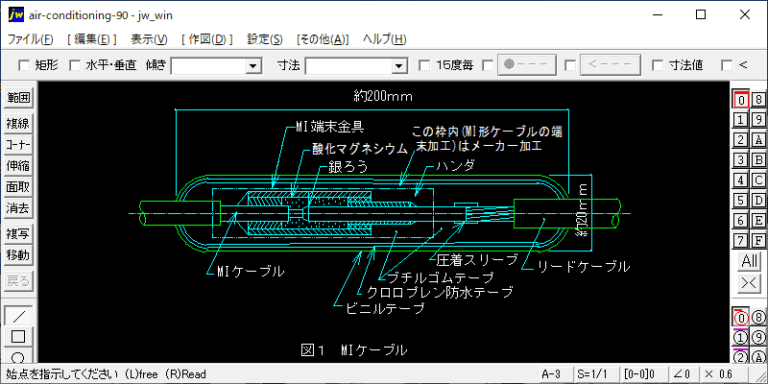Viewport: 768px width, 384px height.
Task: Enable the 矩形 checkbox
Action: tap(24, 65)
